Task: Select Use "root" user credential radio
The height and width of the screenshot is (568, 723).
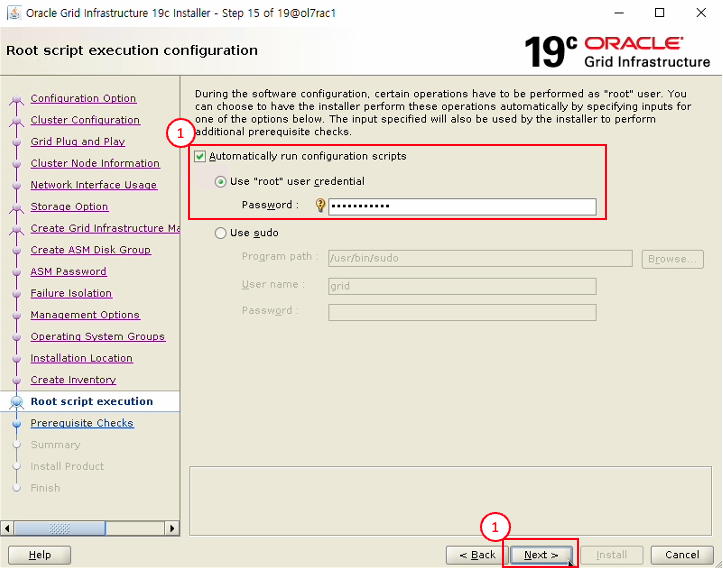Action: point(220,182)
